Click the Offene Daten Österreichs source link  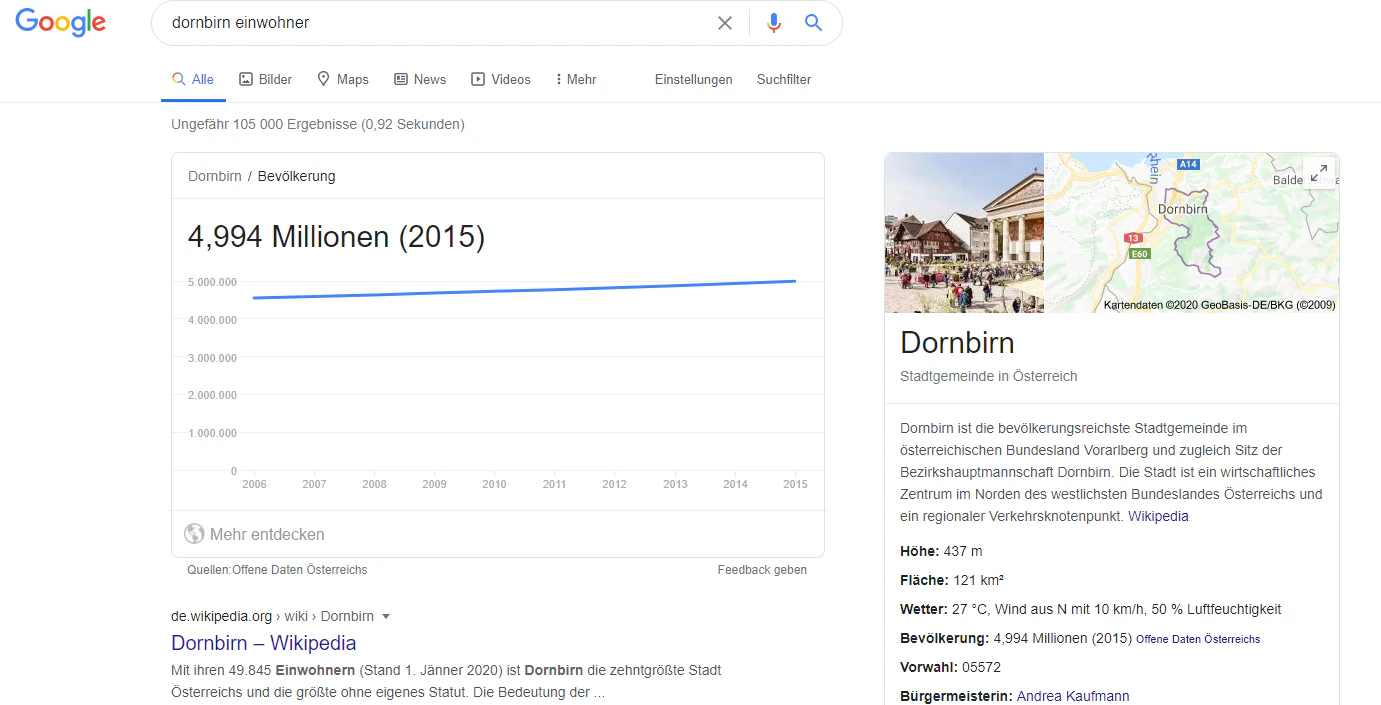(x=1198, y=639)
